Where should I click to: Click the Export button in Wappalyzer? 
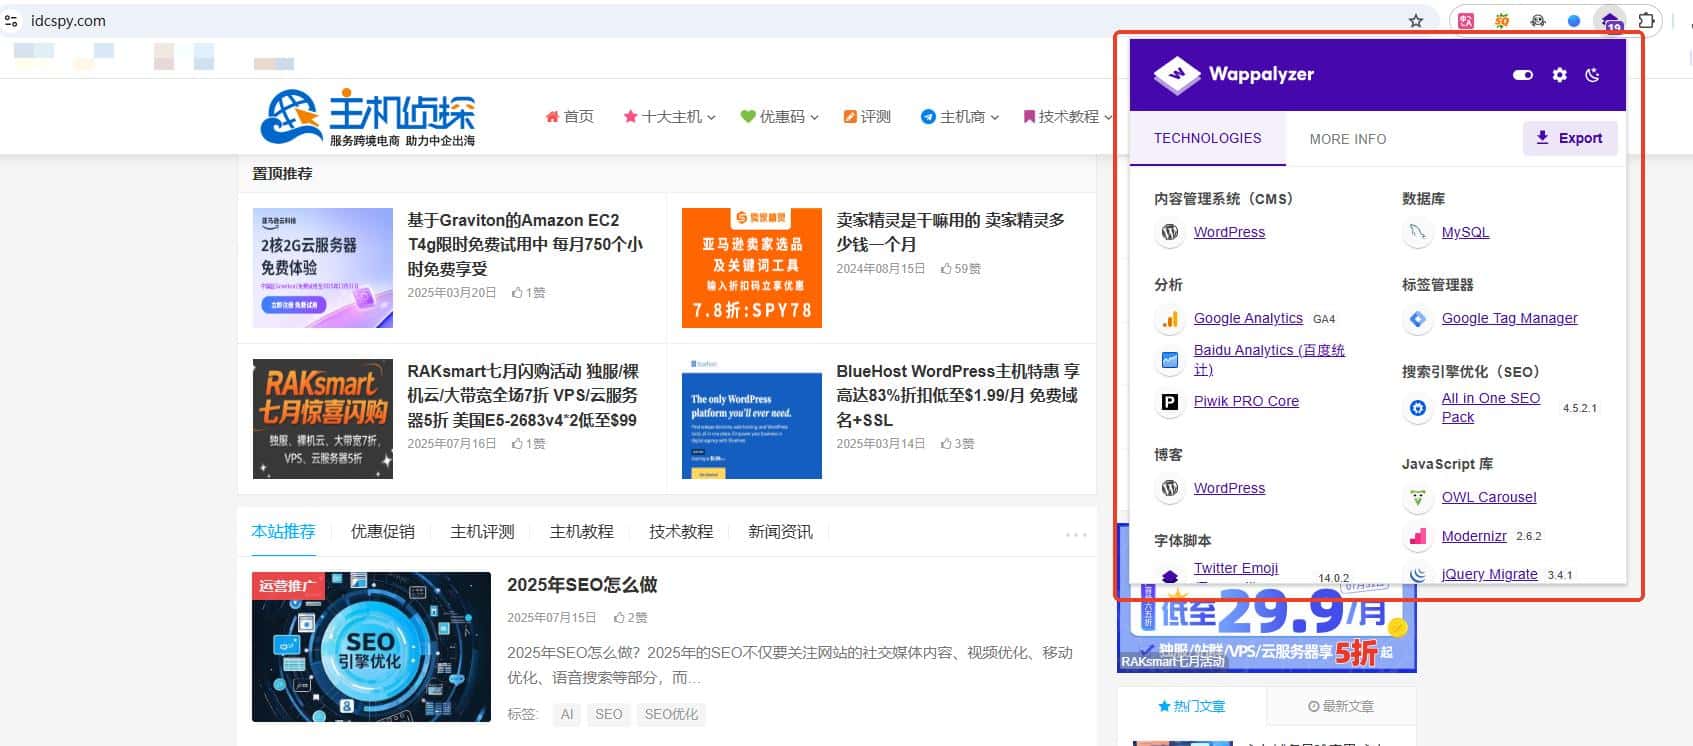(x=1569, y=138)
